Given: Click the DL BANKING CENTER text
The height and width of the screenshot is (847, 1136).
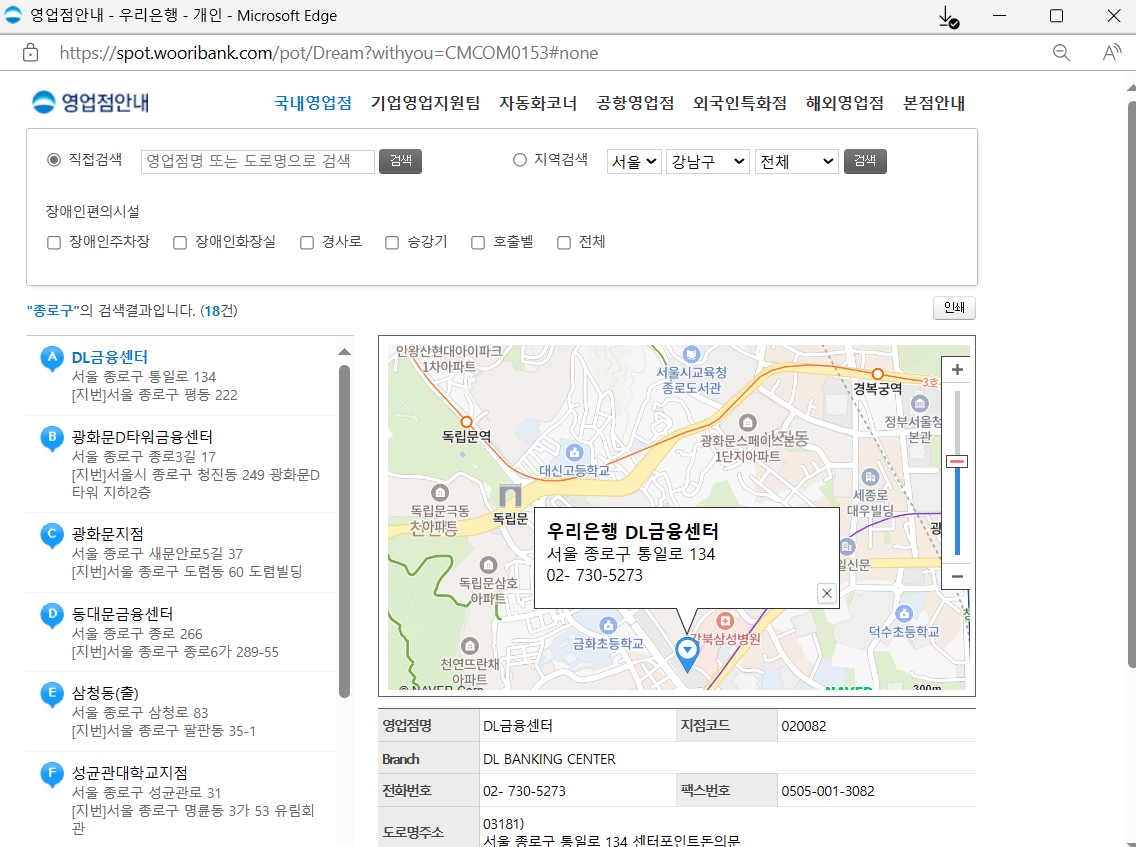Looking at the screenshot, I should tap(549, 759).
